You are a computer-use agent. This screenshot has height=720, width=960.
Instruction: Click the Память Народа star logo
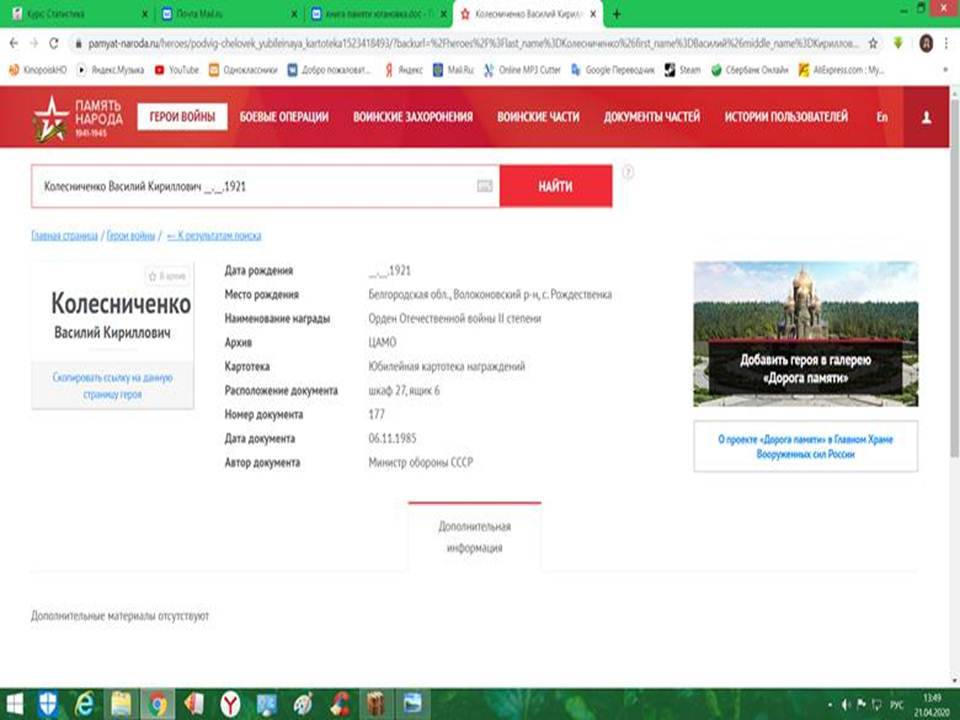[51, 118]
